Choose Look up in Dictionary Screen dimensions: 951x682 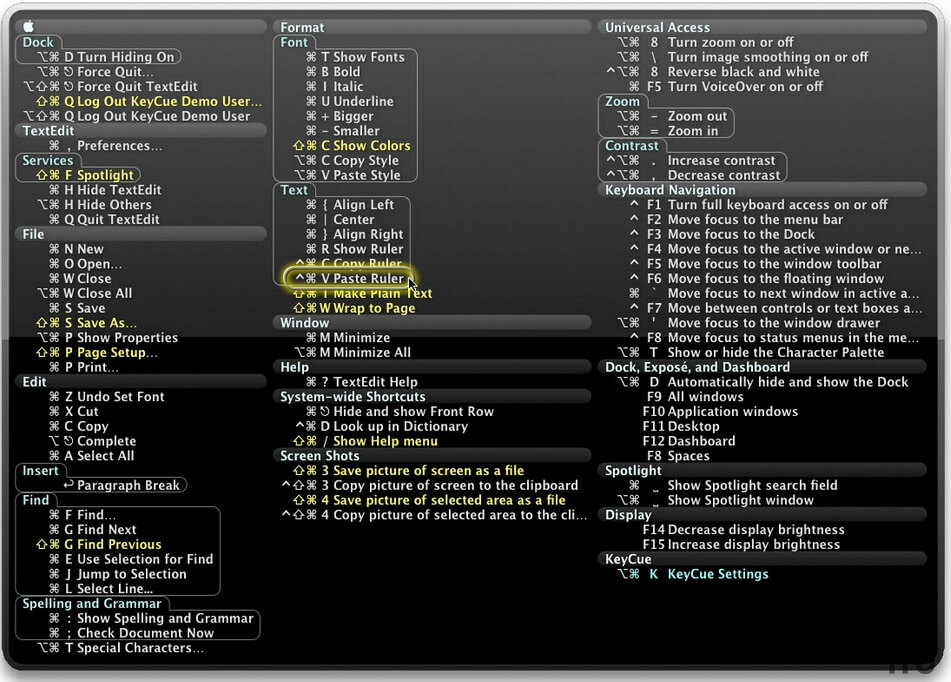click(x=381, y=427)
